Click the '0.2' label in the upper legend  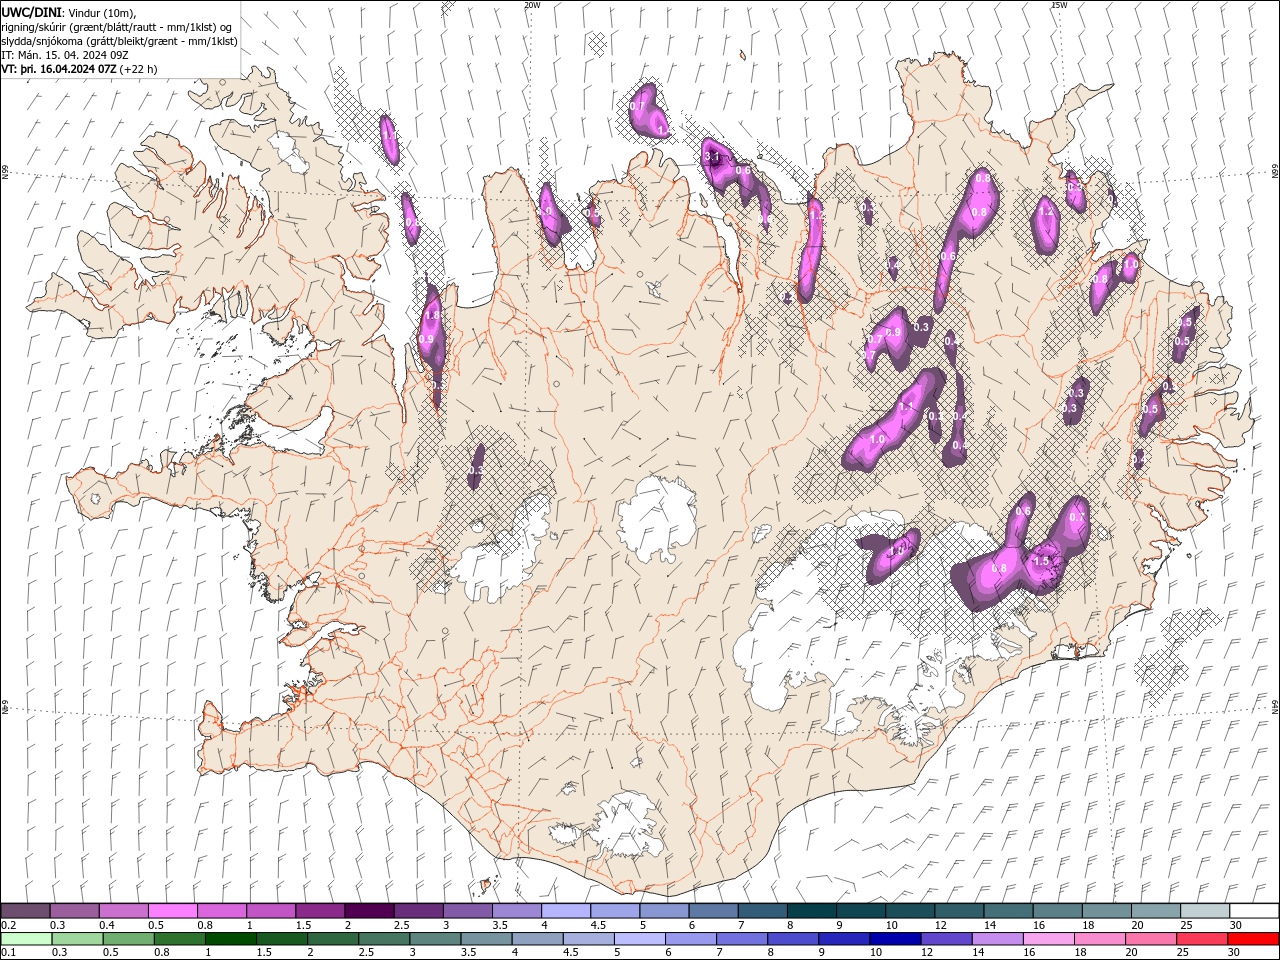[8, 925]
